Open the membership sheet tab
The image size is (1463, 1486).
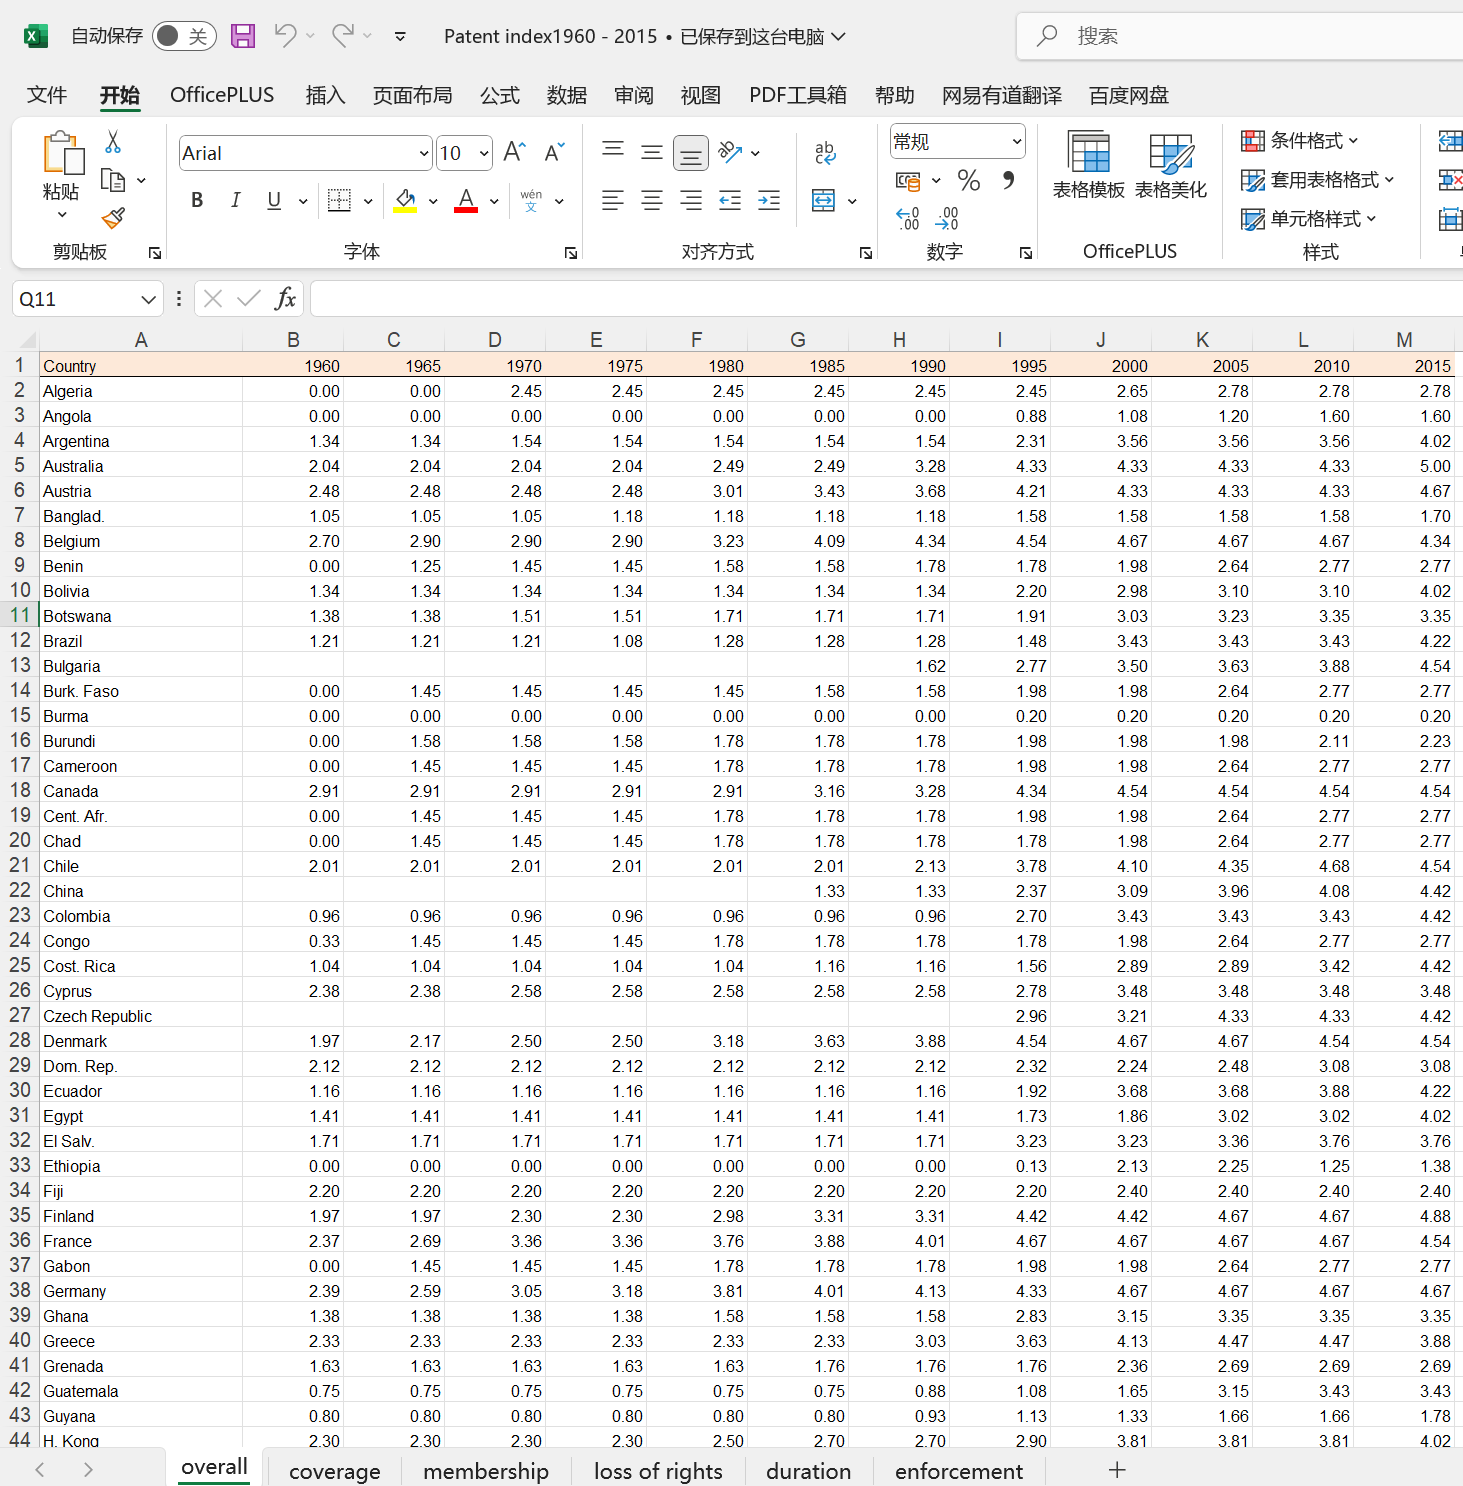click(486, 1471)
